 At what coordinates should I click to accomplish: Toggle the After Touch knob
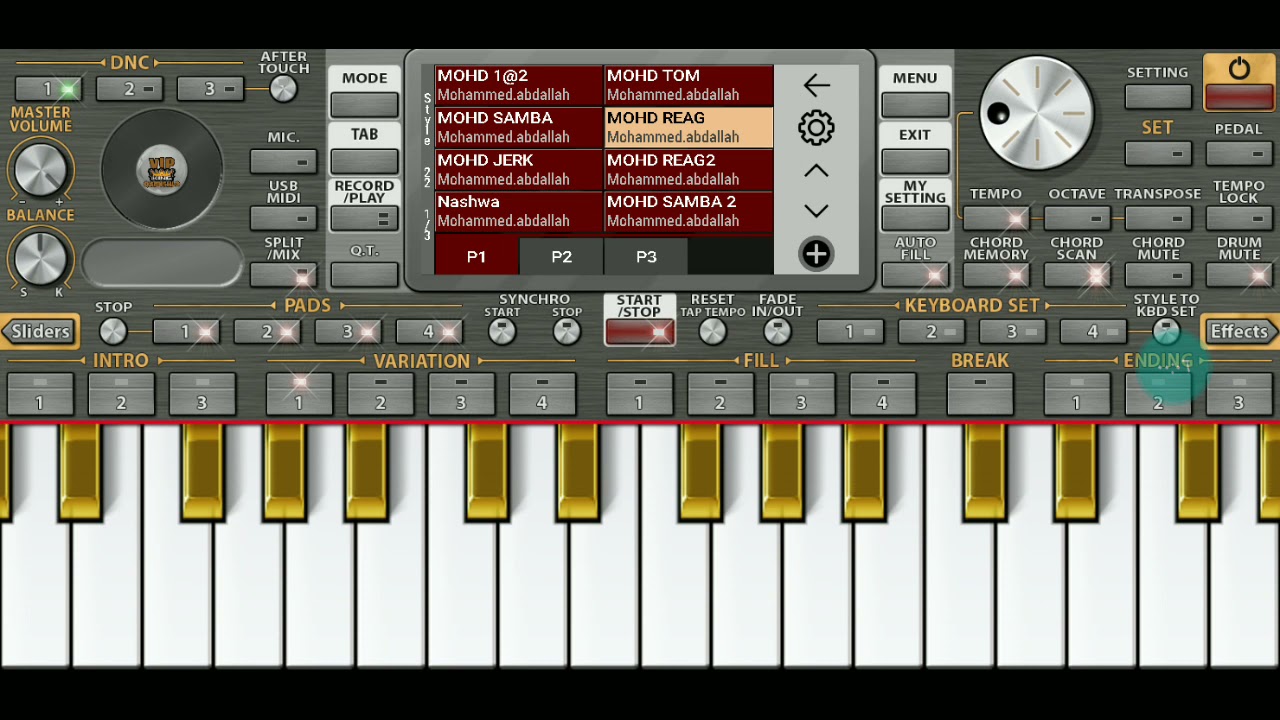[x=283, y=89]
